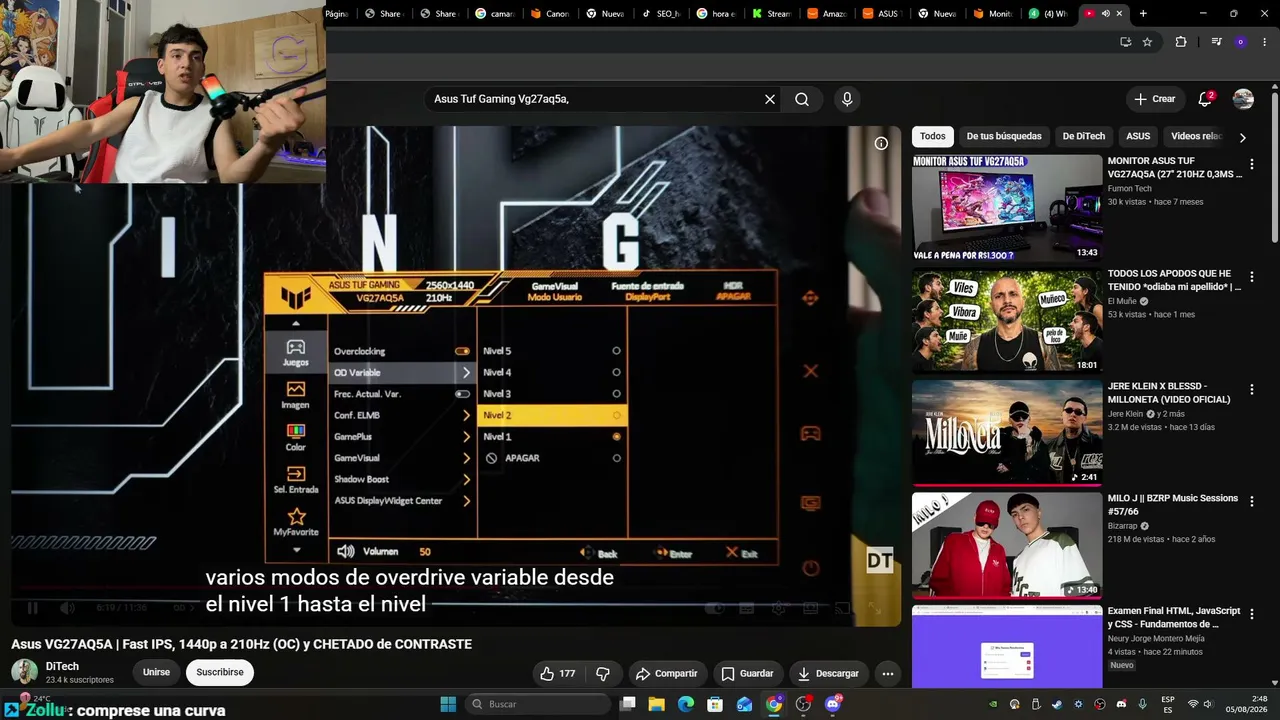This screenshot has height=720, width=1280.
Task: Open more actions menu beside Descargar
Action: tap(887, 674)
